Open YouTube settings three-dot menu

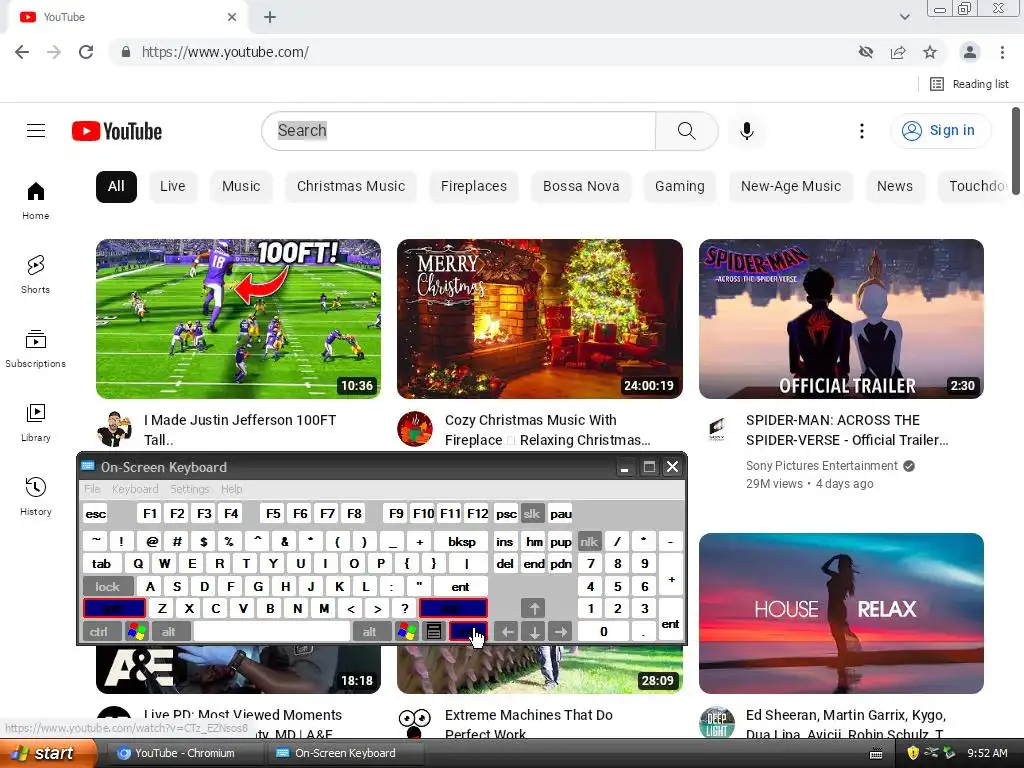coord(861,131)
